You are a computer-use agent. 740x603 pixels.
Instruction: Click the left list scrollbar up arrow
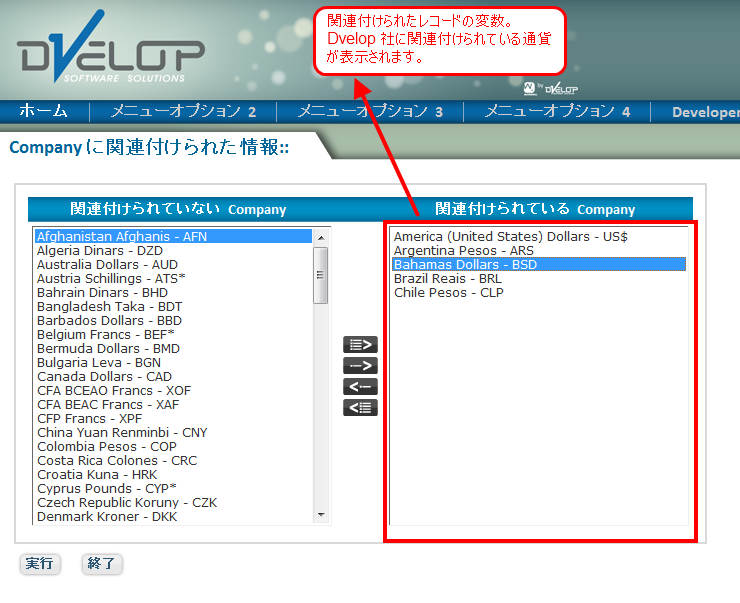[x=321, y=238]
